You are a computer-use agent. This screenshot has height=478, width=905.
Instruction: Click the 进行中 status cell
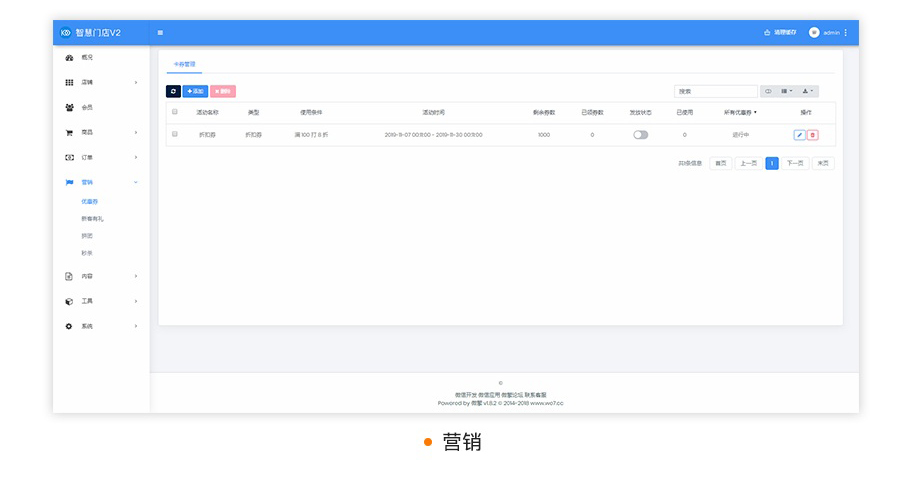(741, 135)
